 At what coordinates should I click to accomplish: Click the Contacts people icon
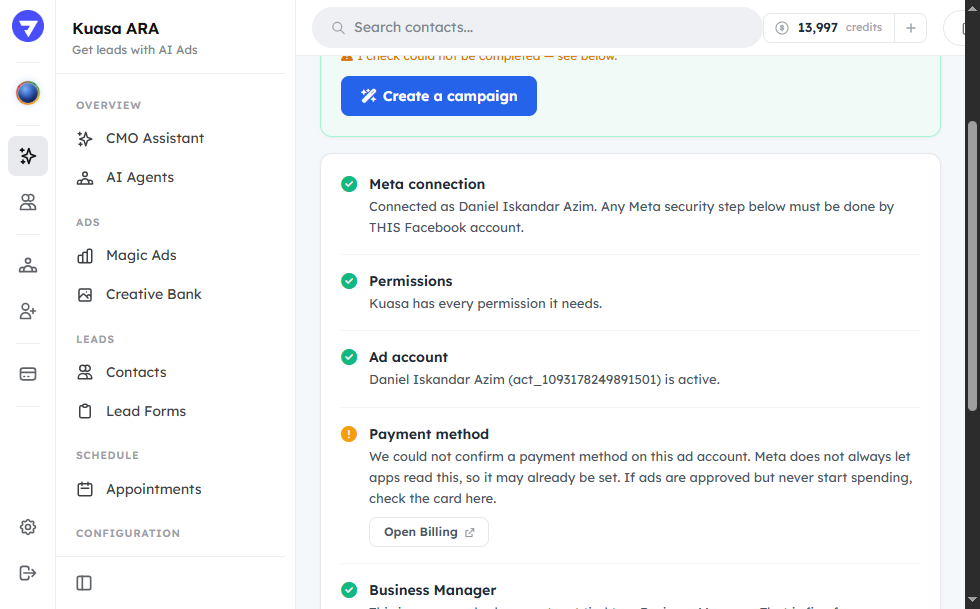(85, 372)
